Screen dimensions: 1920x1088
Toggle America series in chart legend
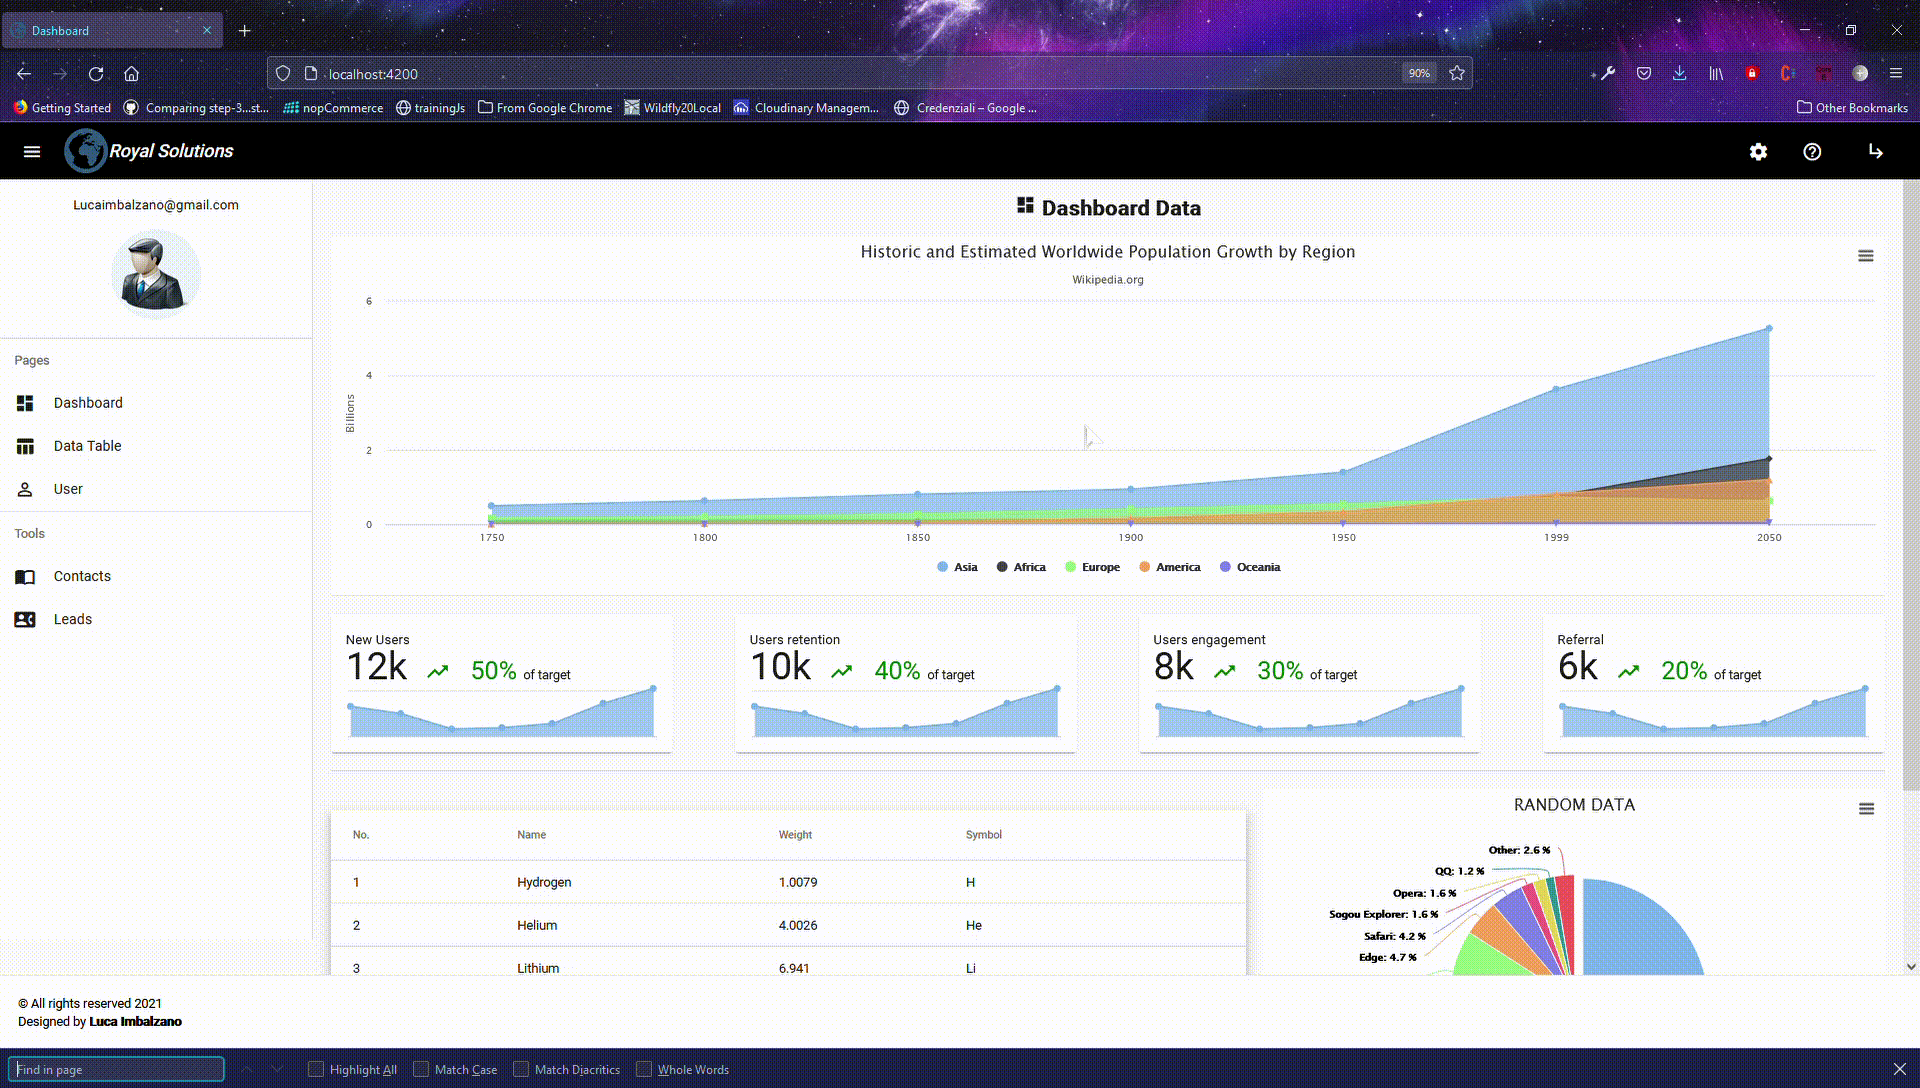[1169, 567]
